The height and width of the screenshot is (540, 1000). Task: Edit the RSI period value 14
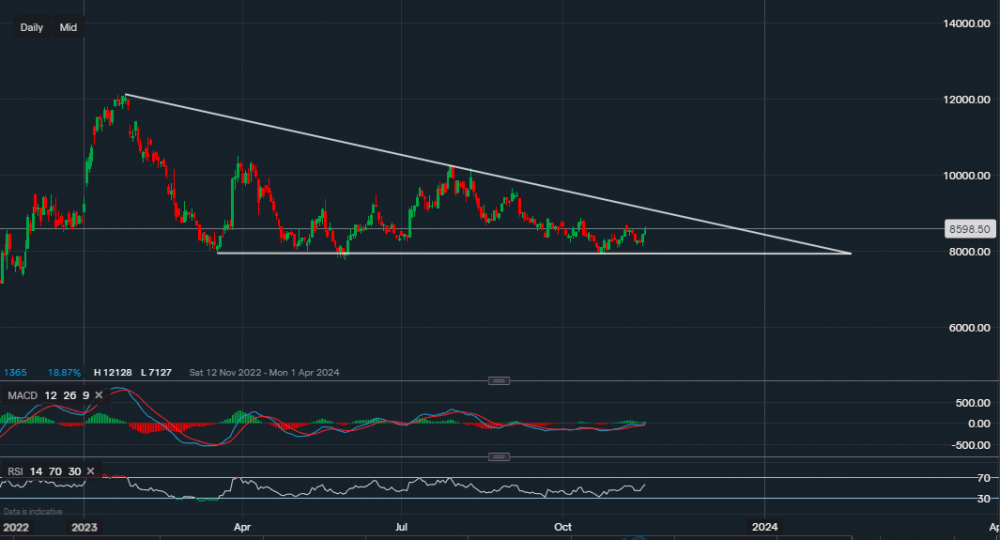(37, 471)
